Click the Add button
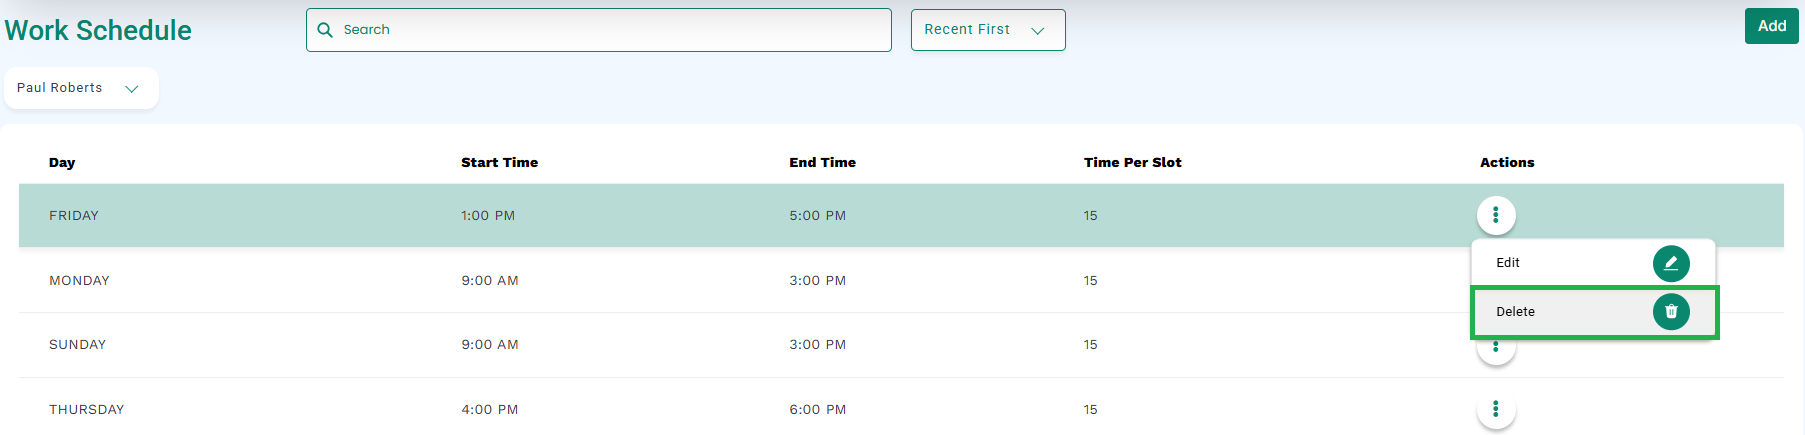 point(1772,26)
